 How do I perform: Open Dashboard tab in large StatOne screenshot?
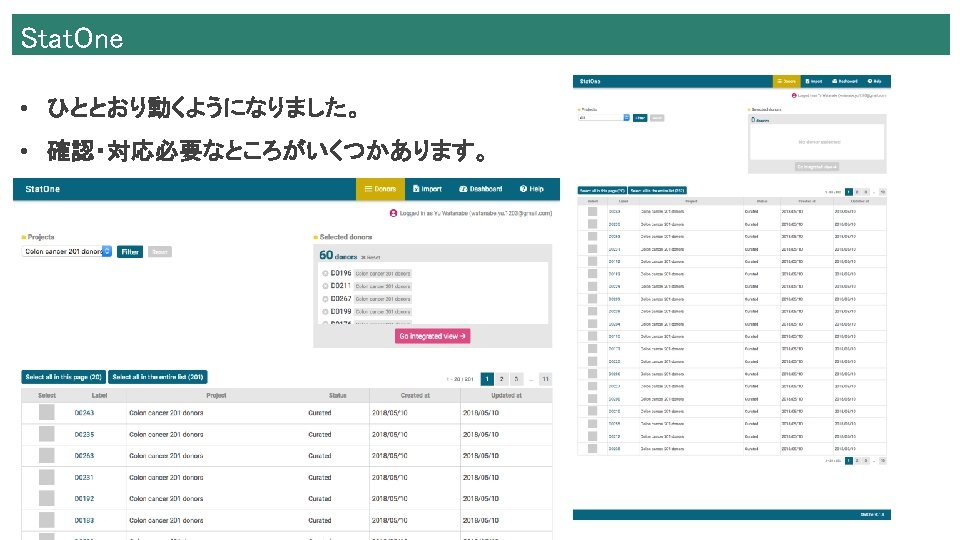click(x=481, y=189)
